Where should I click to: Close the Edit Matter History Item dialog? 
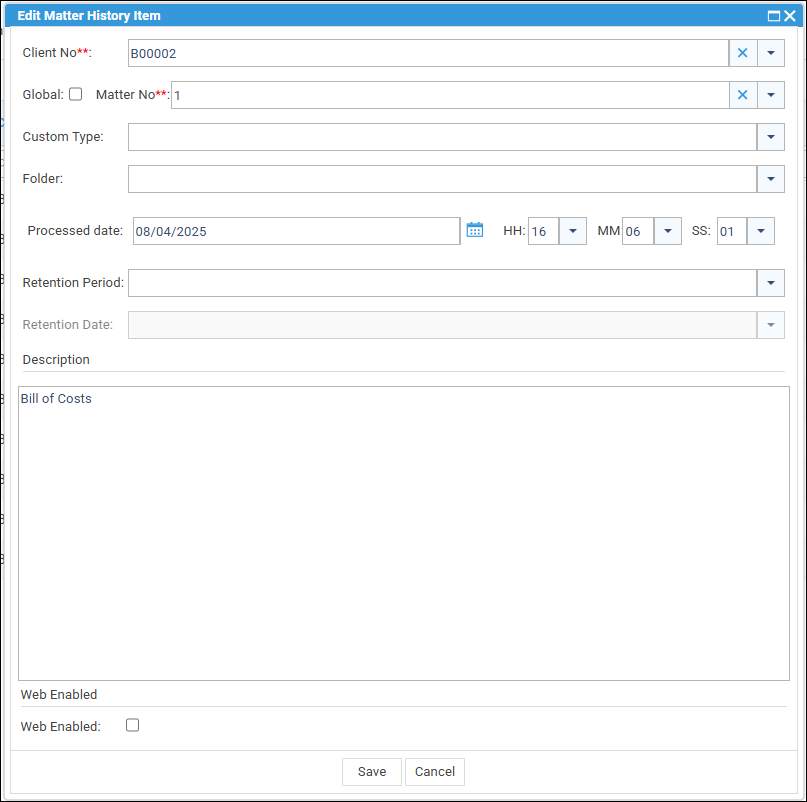(790, 16)
